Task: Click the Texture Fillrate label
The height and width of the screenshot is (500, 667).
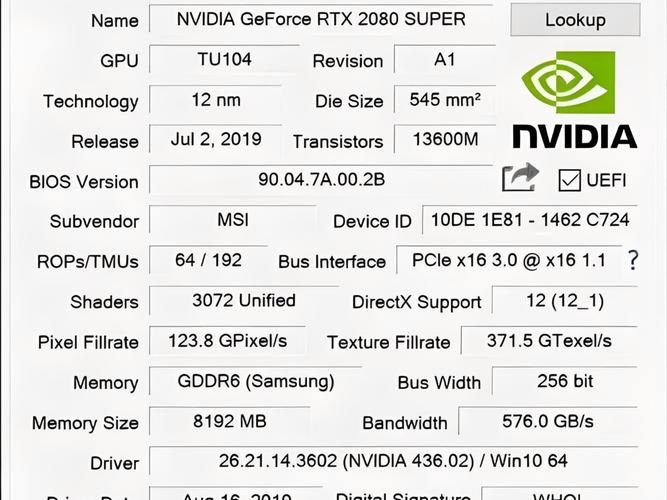Action: coord(388,343)
